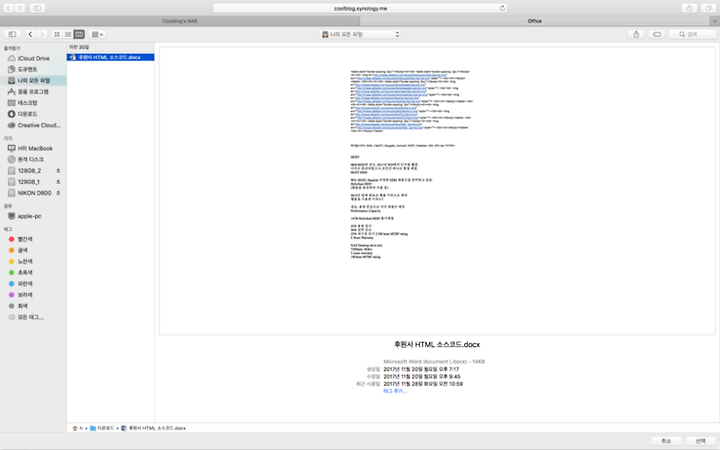Image resolution: width=720 pixels, height=450 pixels.
Task: Go back in Safari browser
Action: coord(9,8)
